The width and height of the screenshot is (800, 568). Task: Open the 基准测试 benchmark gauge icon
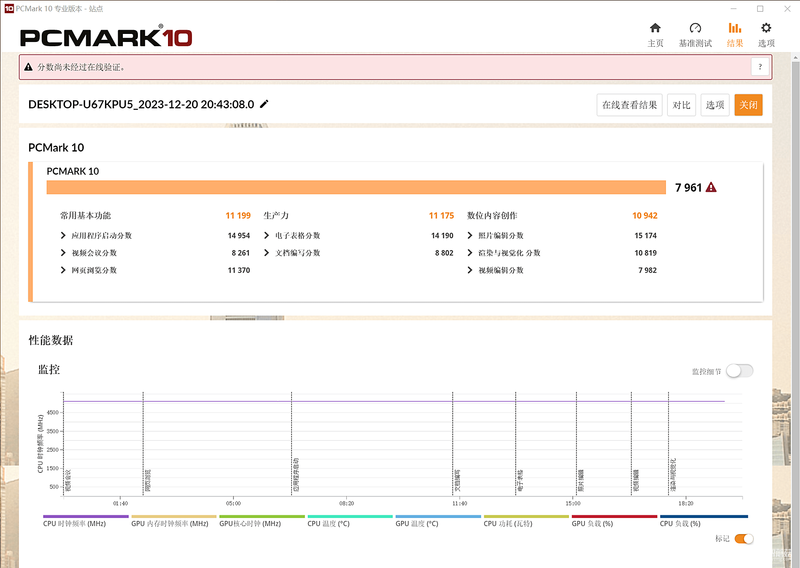pos(695,28)
